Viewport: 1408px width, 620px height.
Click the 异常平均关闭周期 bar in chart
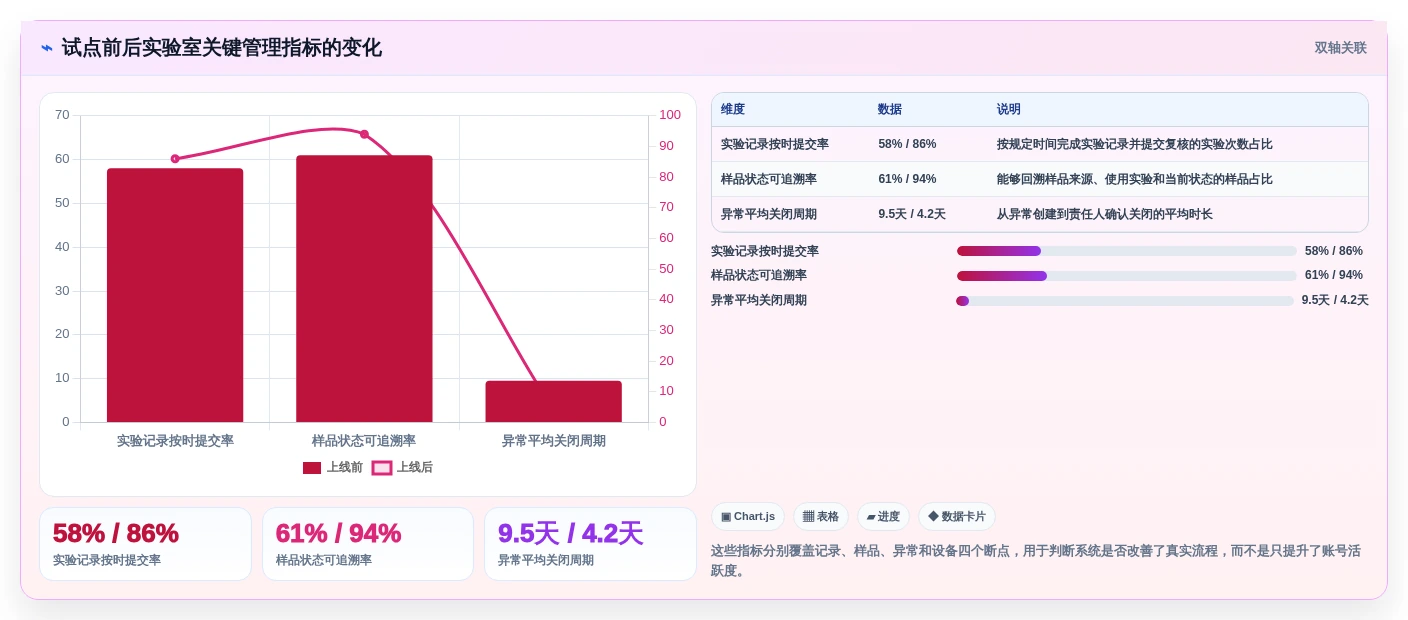click(x=554, y=401)
